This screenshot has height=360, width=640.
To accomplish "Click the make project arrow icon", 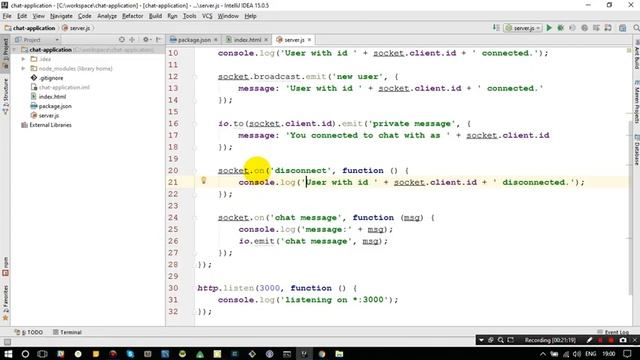I will click(x=496, y=28).
